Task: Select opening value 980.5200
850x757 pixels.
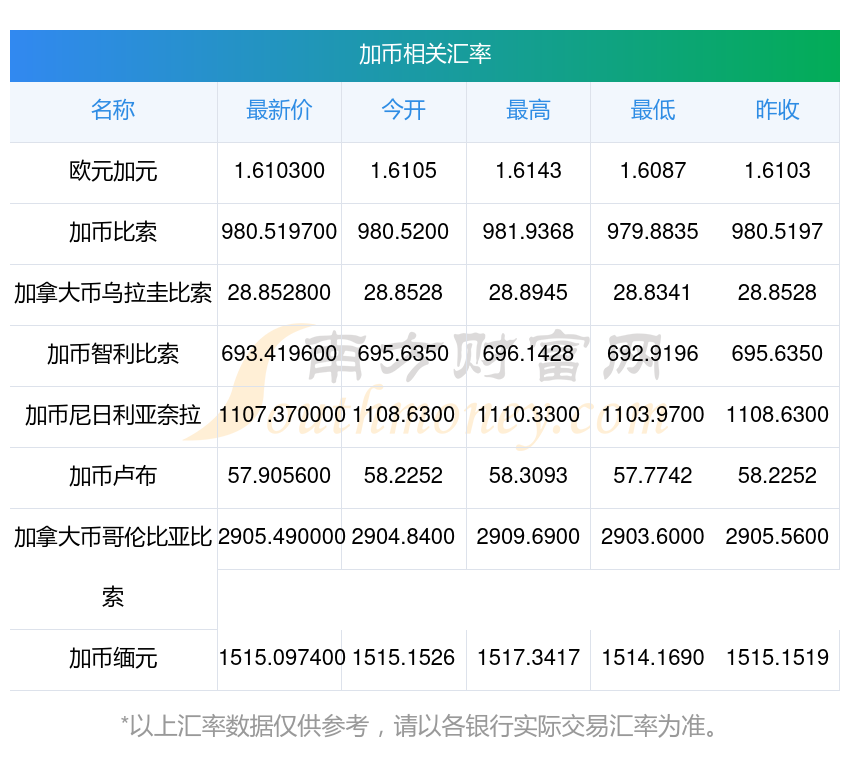Action: click(x=403, y=232)
